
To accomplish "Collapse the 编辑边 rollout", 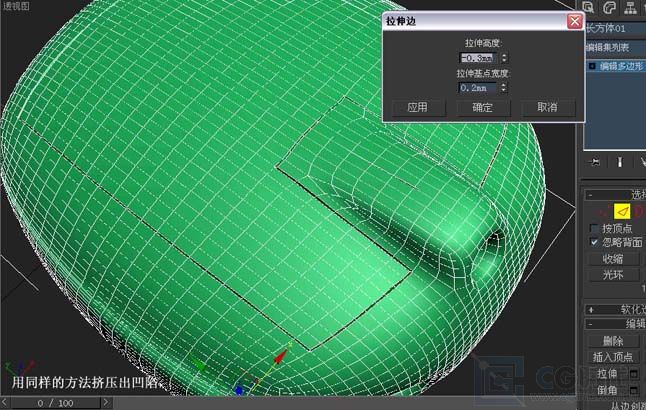I will click(590, 324).
